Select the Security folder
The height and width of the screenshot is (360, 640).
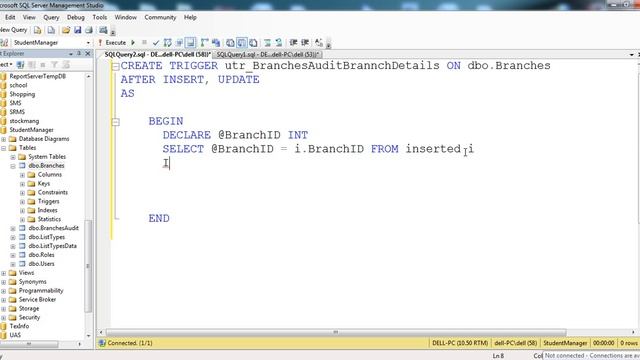(x=29, y=317)
